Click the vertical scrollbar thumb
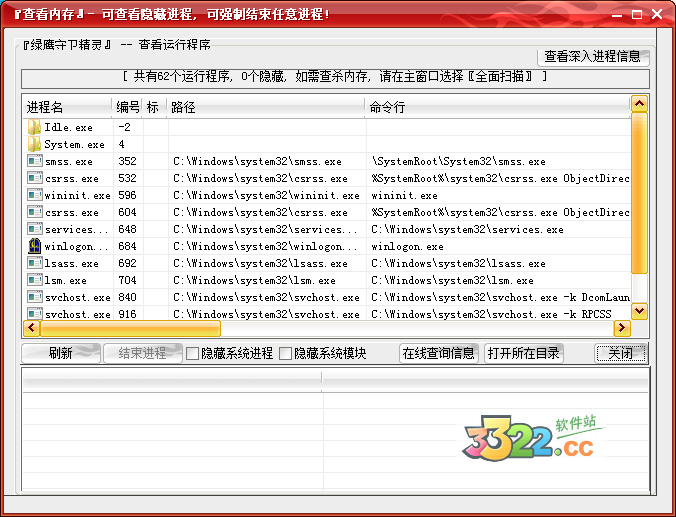This screenshot has width=676, height=517. pos(639,193)
